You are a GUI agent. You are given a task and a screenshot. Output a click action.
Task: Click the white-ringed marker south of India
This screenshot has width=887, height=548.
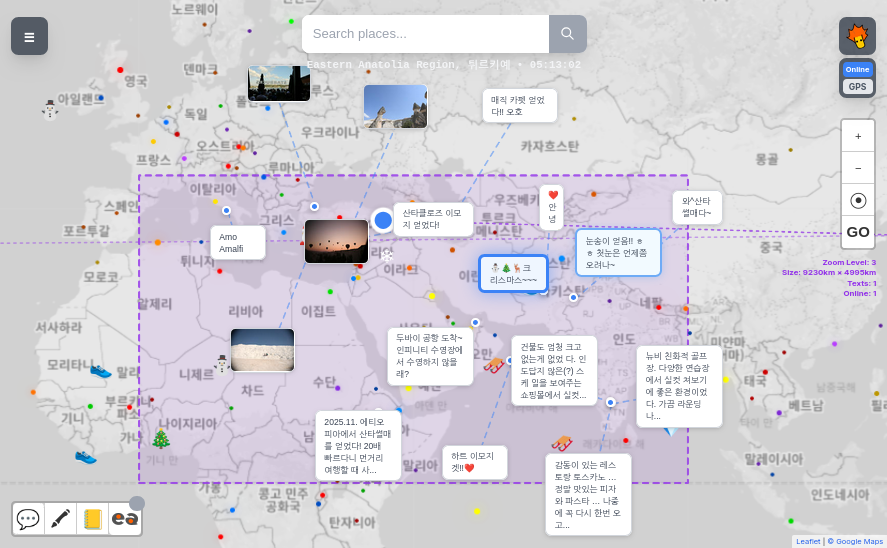pos(610,402)
